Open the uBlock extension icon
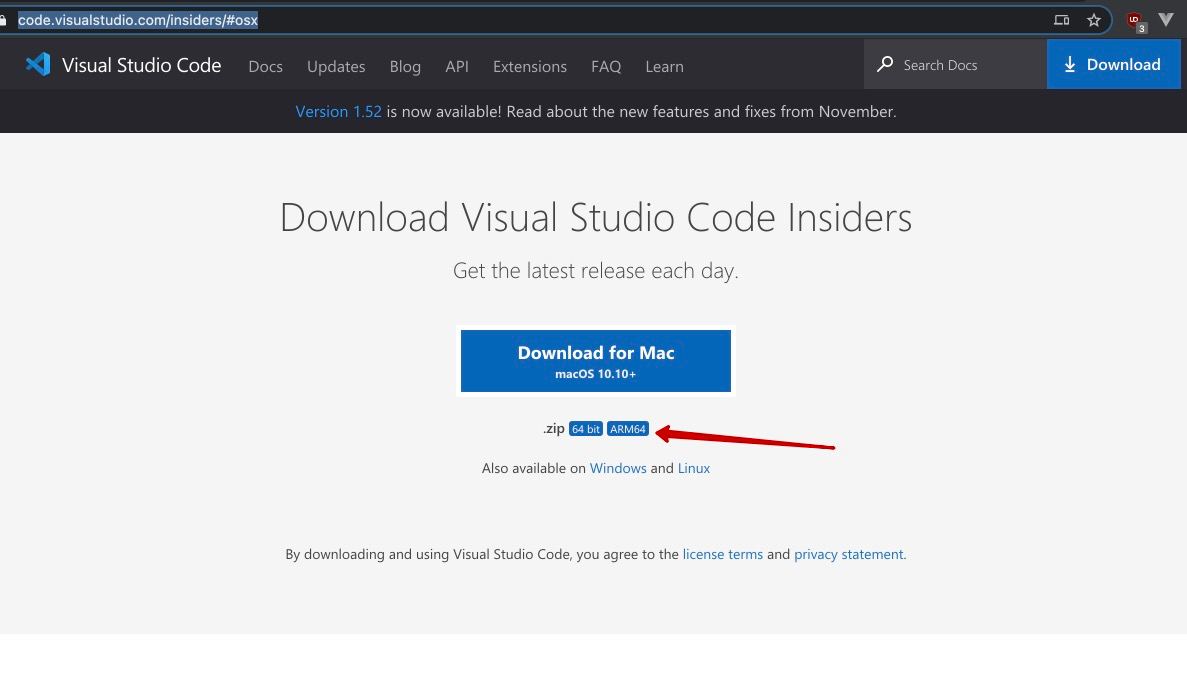 tap(1136, 21)
